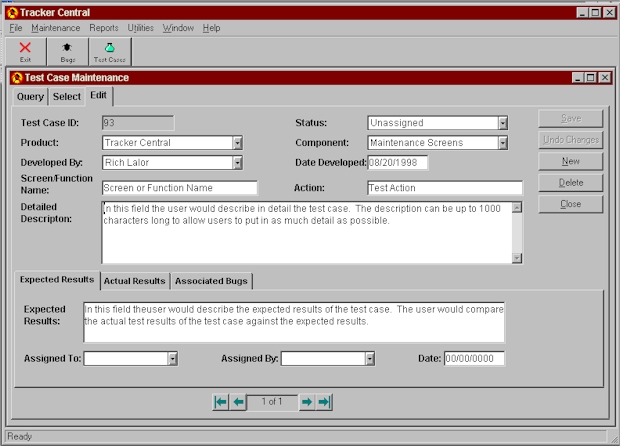Maximize the Test Case Maintenance window
Screen dimensions: 621x447
(x=590, y=78)
